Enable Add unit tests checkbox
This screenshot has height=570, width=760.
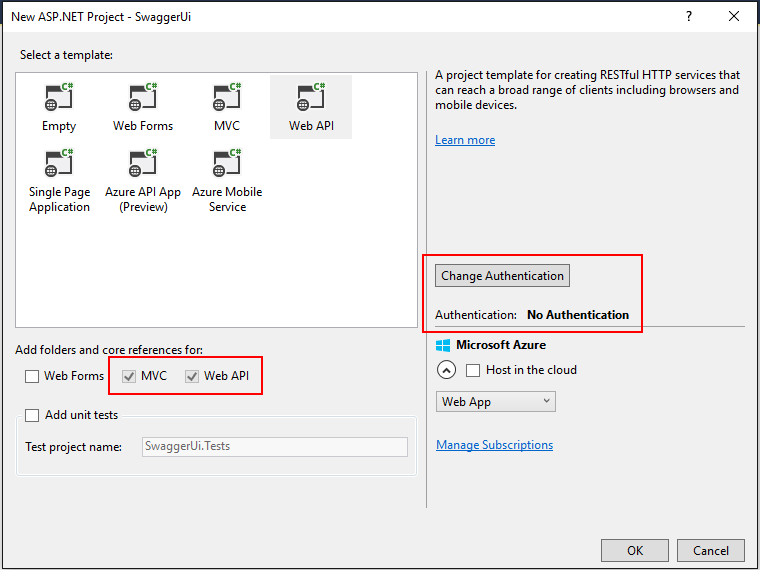pyautogui.click(x=32, y=415)
